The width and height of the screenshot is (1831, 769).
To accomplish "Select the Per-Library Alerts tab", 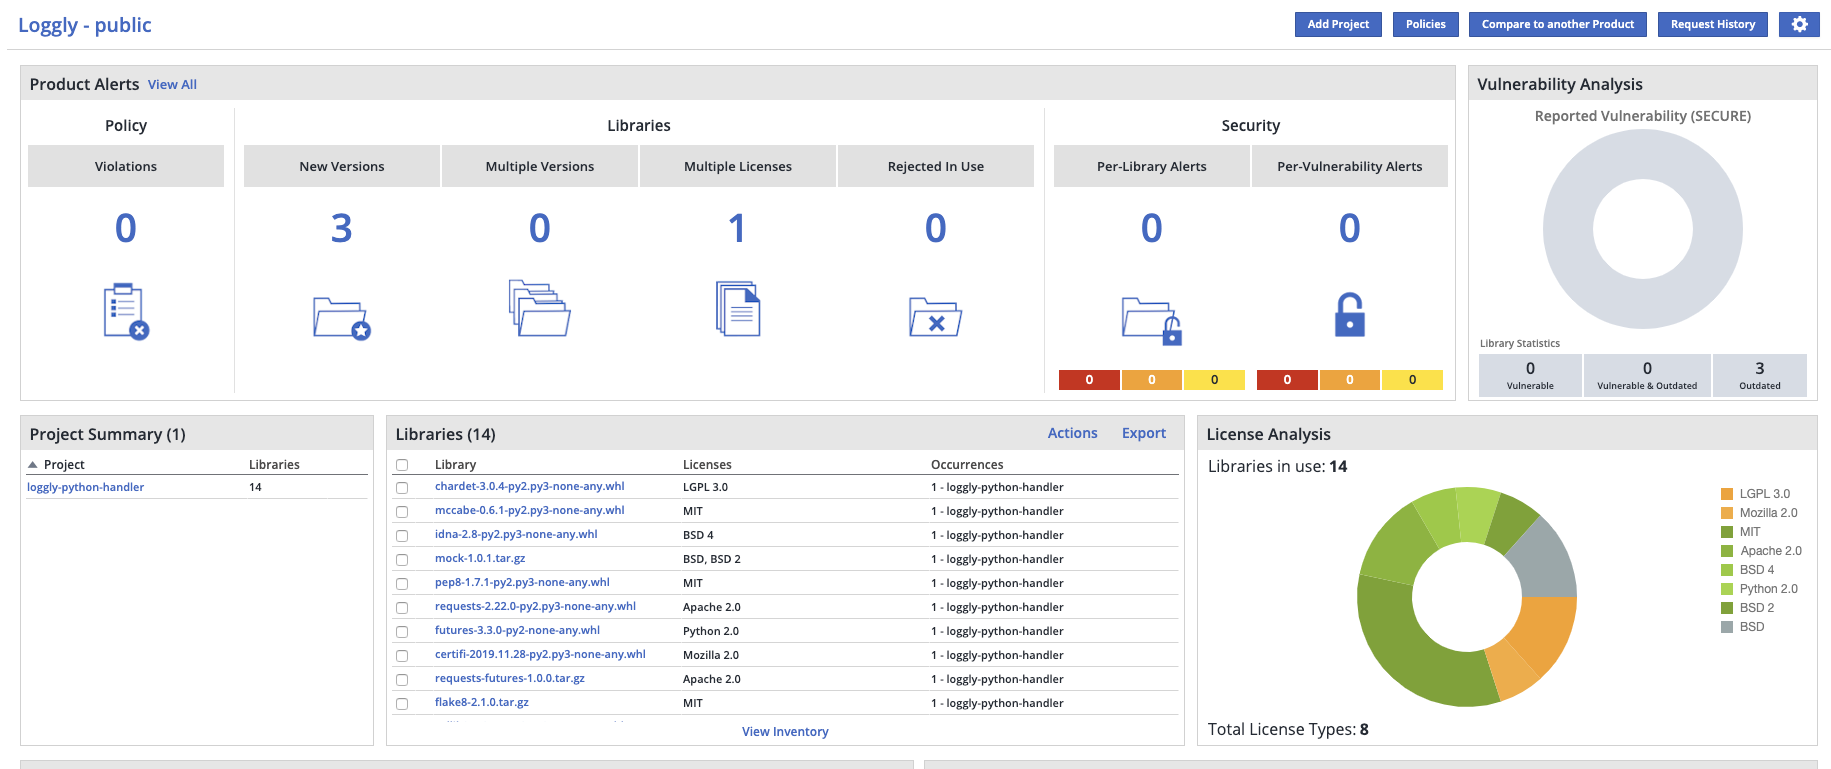I will (1152, 166).
